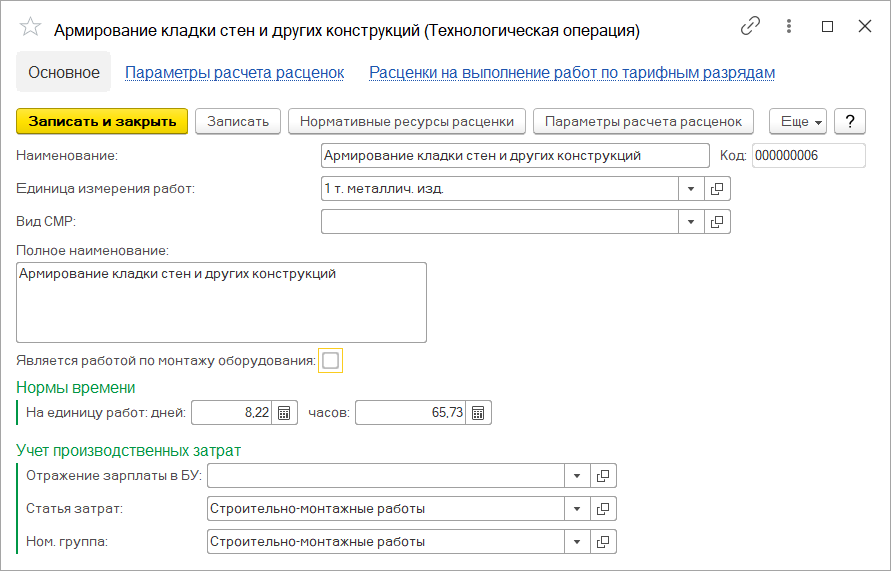The image size is (891, 571).
Task: Click into the Полное наименование text area
Action: pos(222,303)
